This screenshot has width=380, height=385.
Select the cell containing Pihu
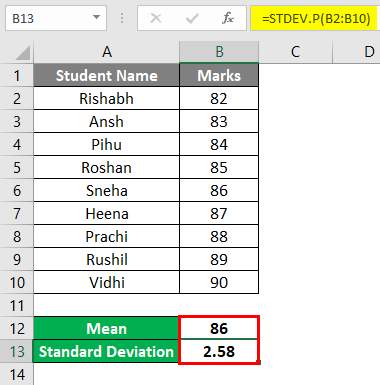pos(106,145)
